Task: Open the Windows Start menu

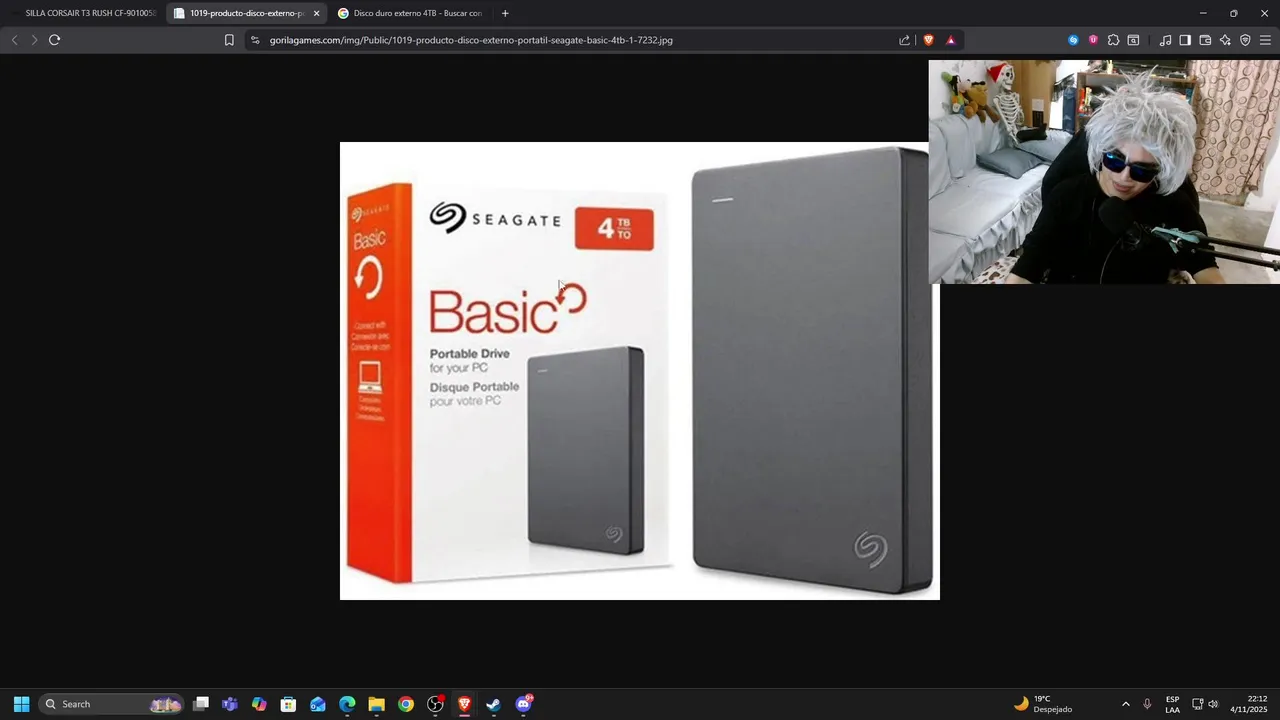Action: [21, 704]
